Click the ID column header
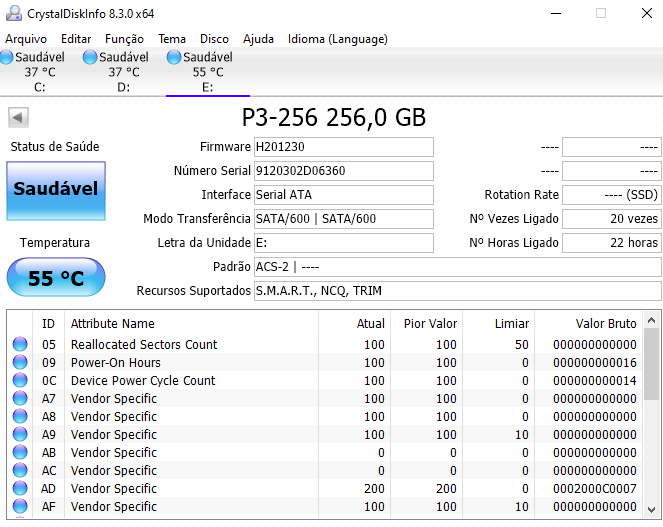Viewport: 663px width, 527px height. pyautogui.click(x=48, y=324)
